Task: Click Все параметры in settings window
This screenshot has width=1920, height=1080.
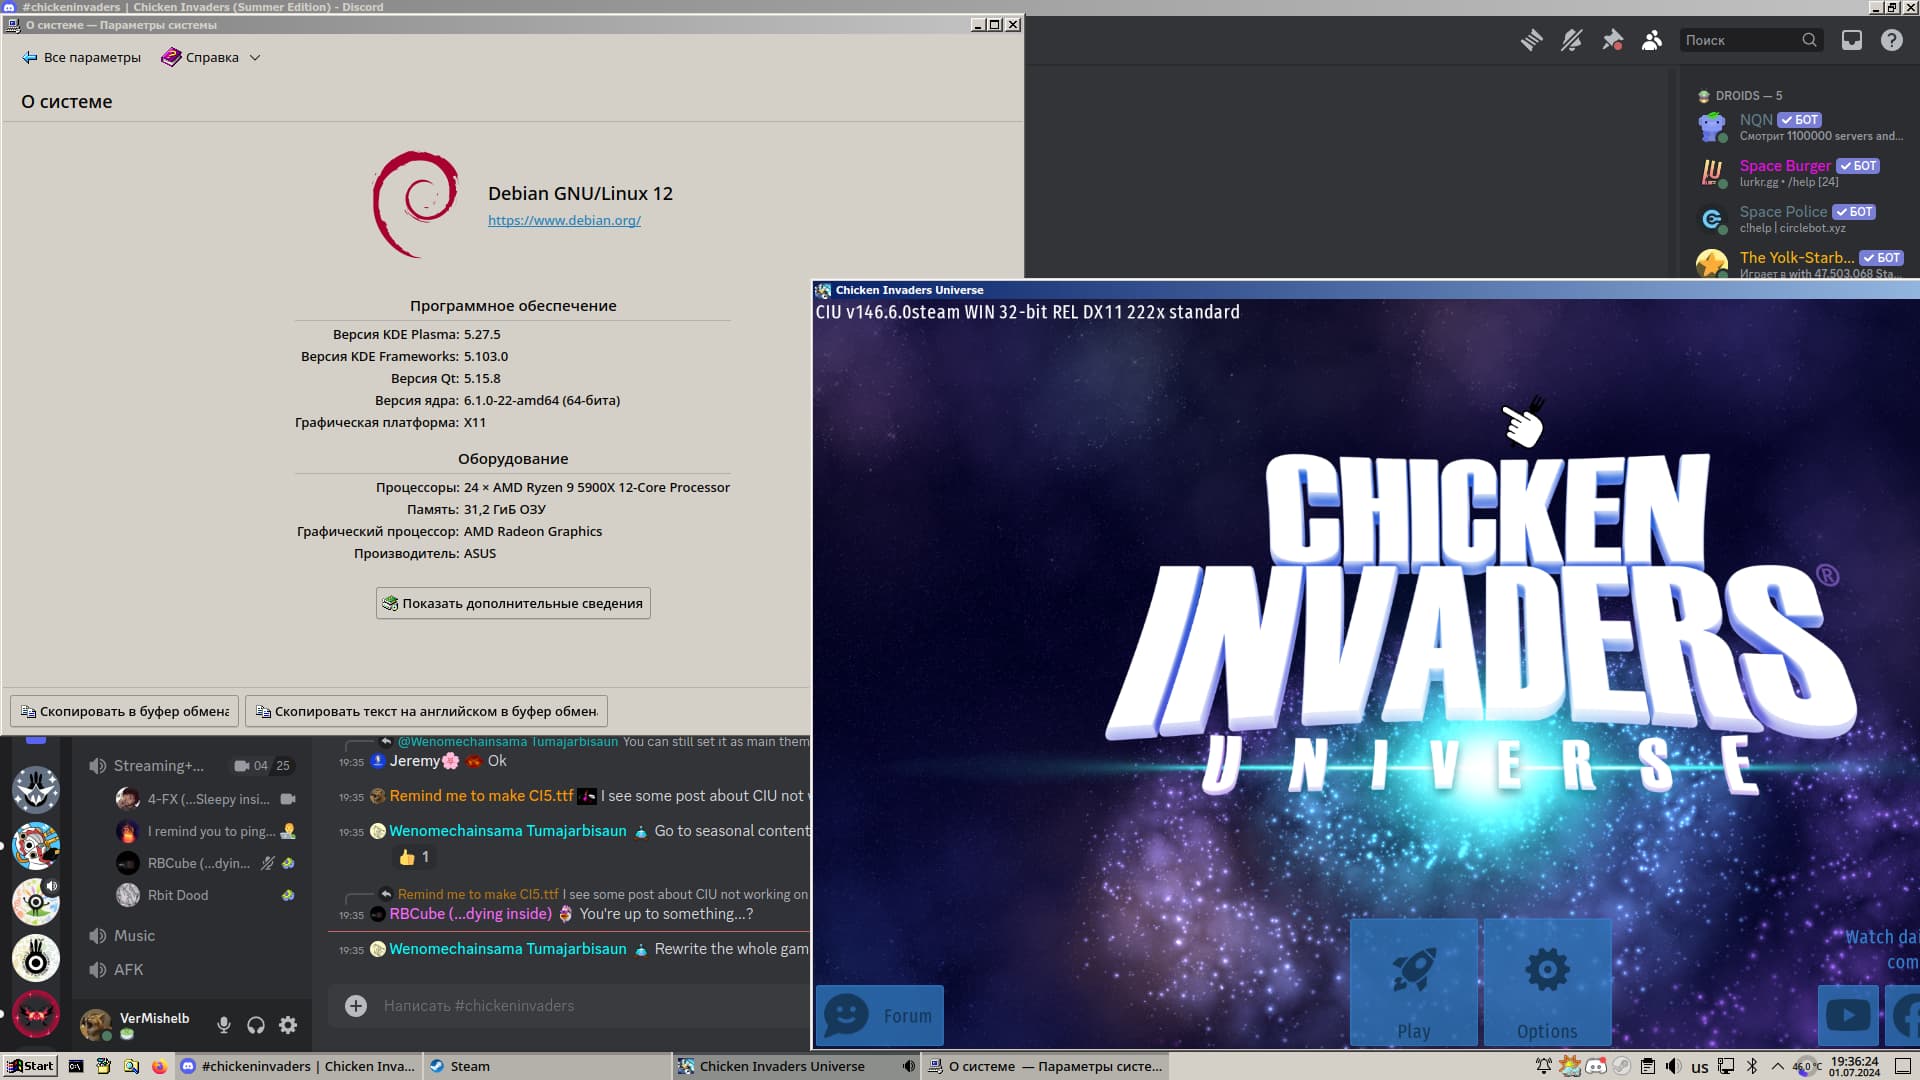Action: pos(81,57)
